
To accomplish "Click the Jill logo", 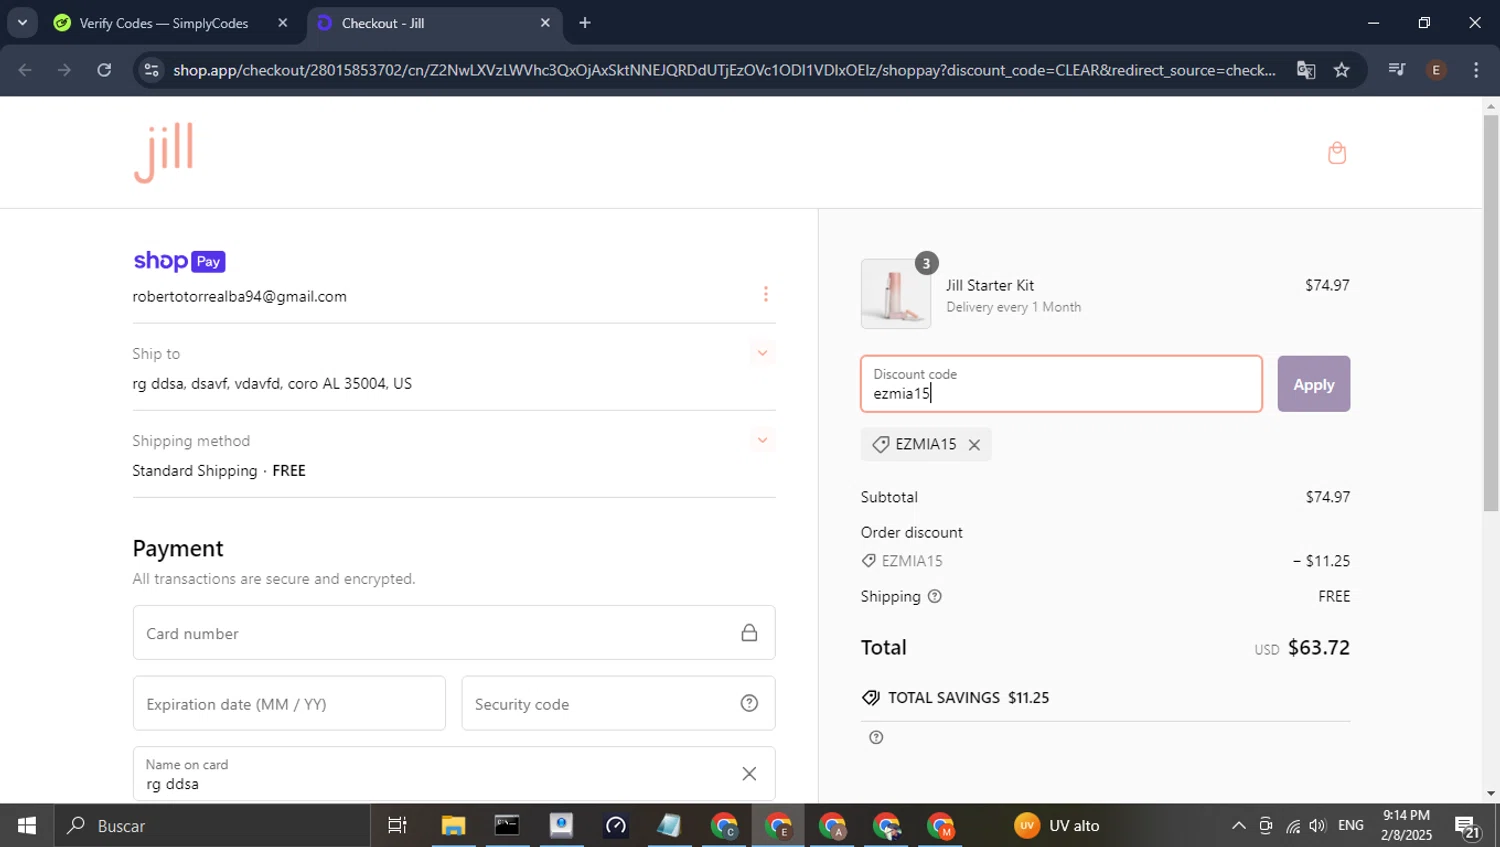I will coord(163,153).
